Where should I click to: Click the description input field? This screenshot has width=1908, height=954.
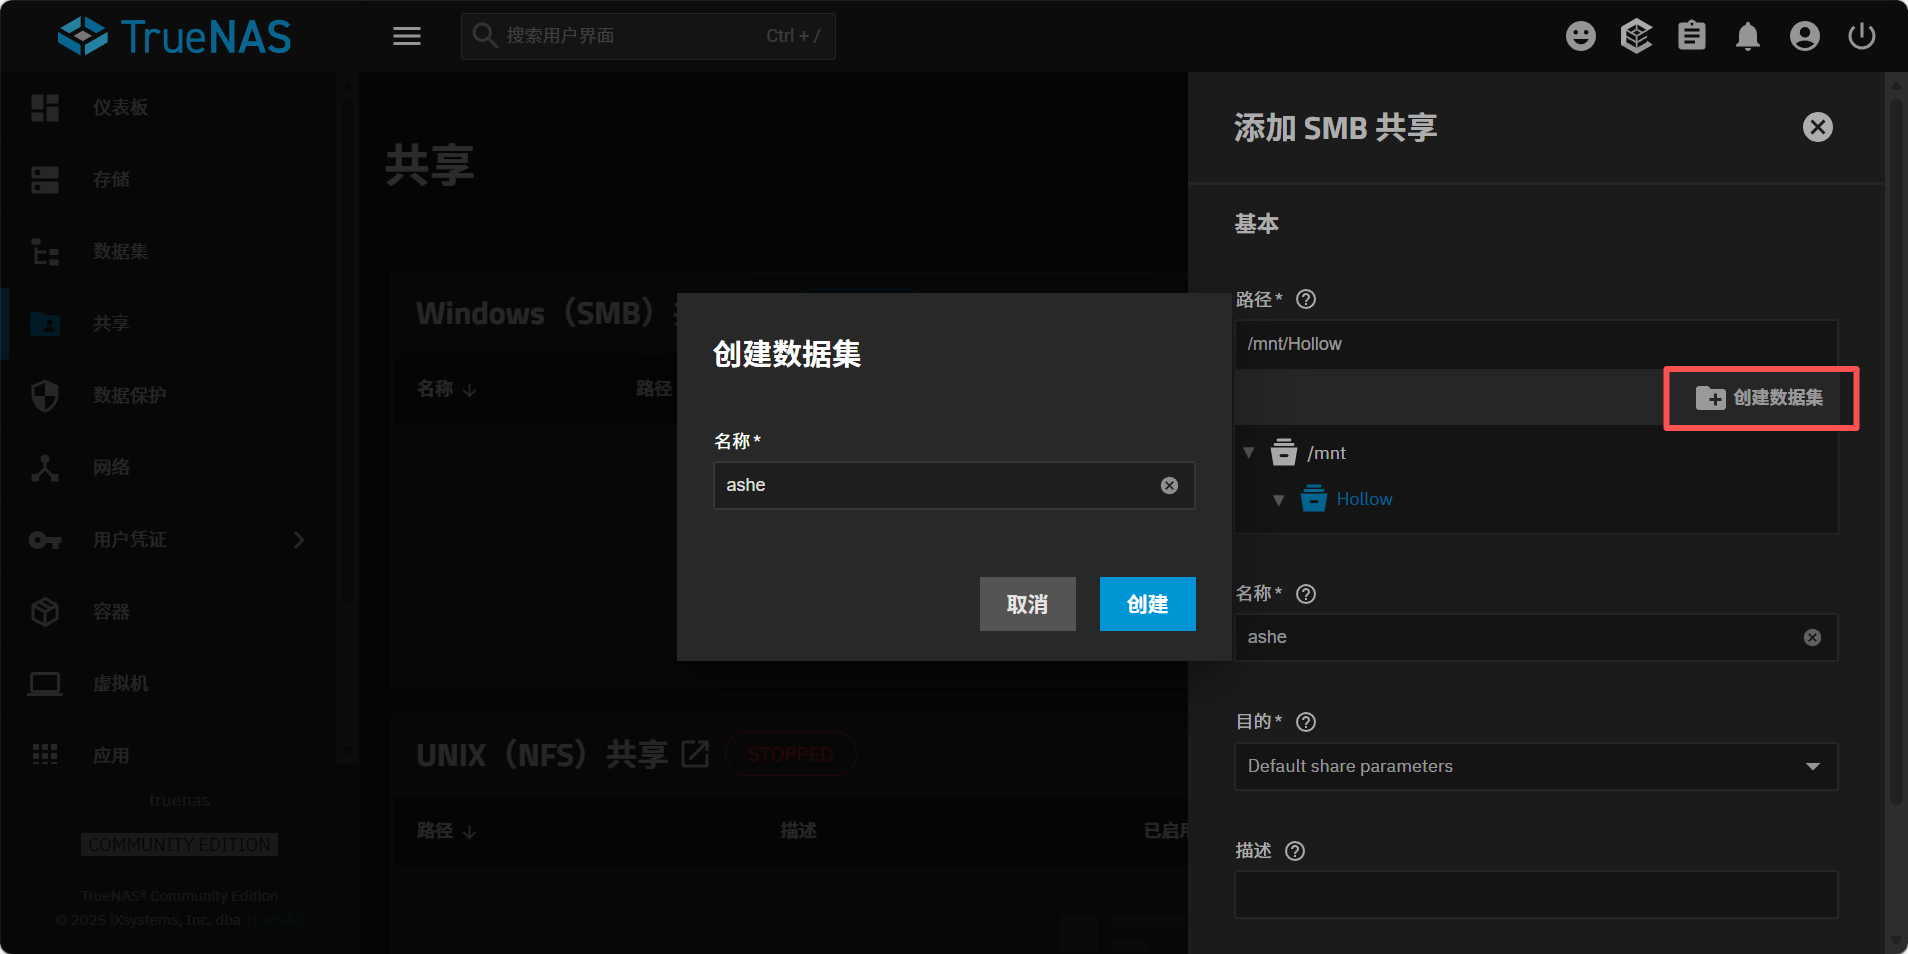pyautogui.click(x=1535, y=895)
